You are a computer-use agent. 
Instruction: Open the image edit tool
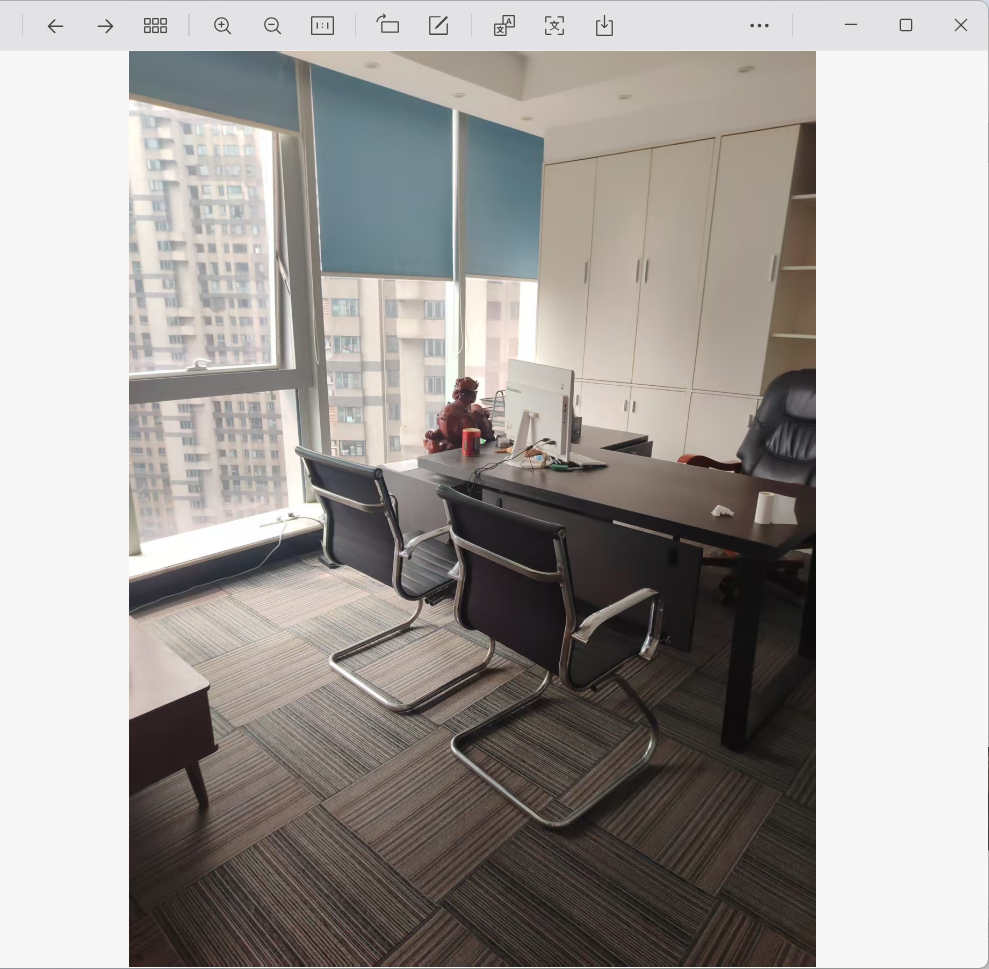coord(438,26)
